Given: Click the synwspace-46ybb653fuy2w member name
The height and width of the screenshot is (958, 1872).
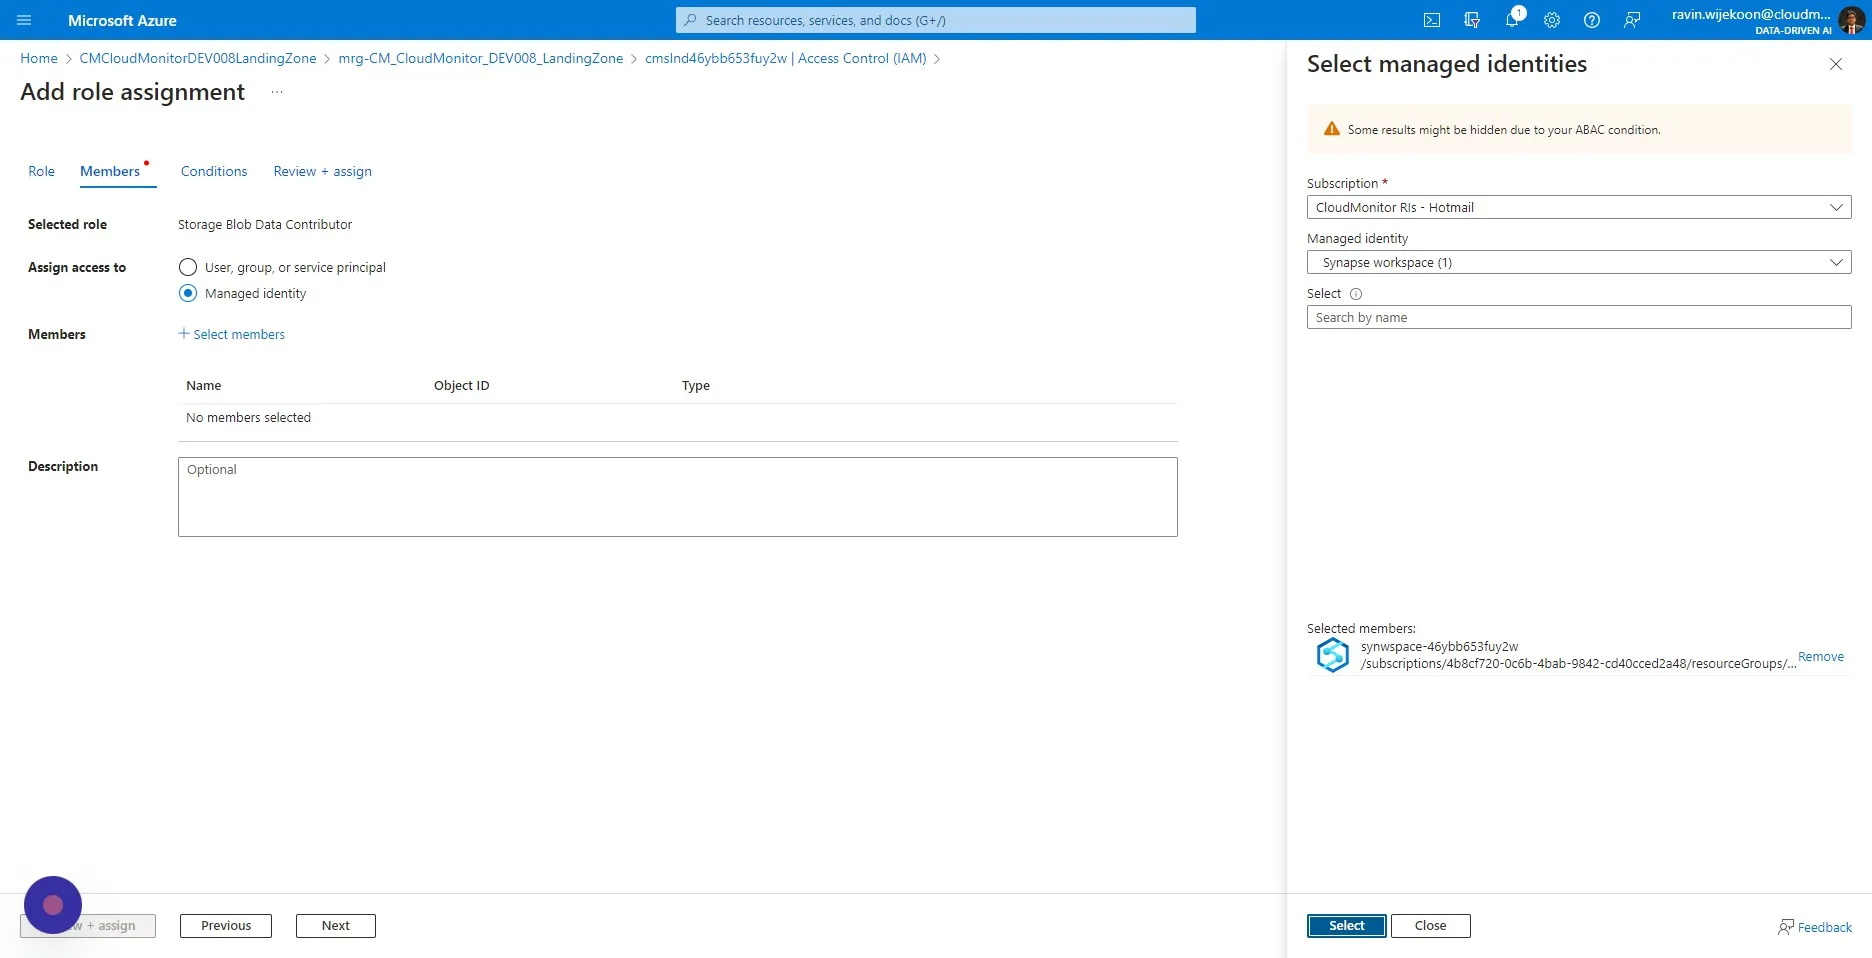Looking at the screenshot, I should pos(1439,647).
